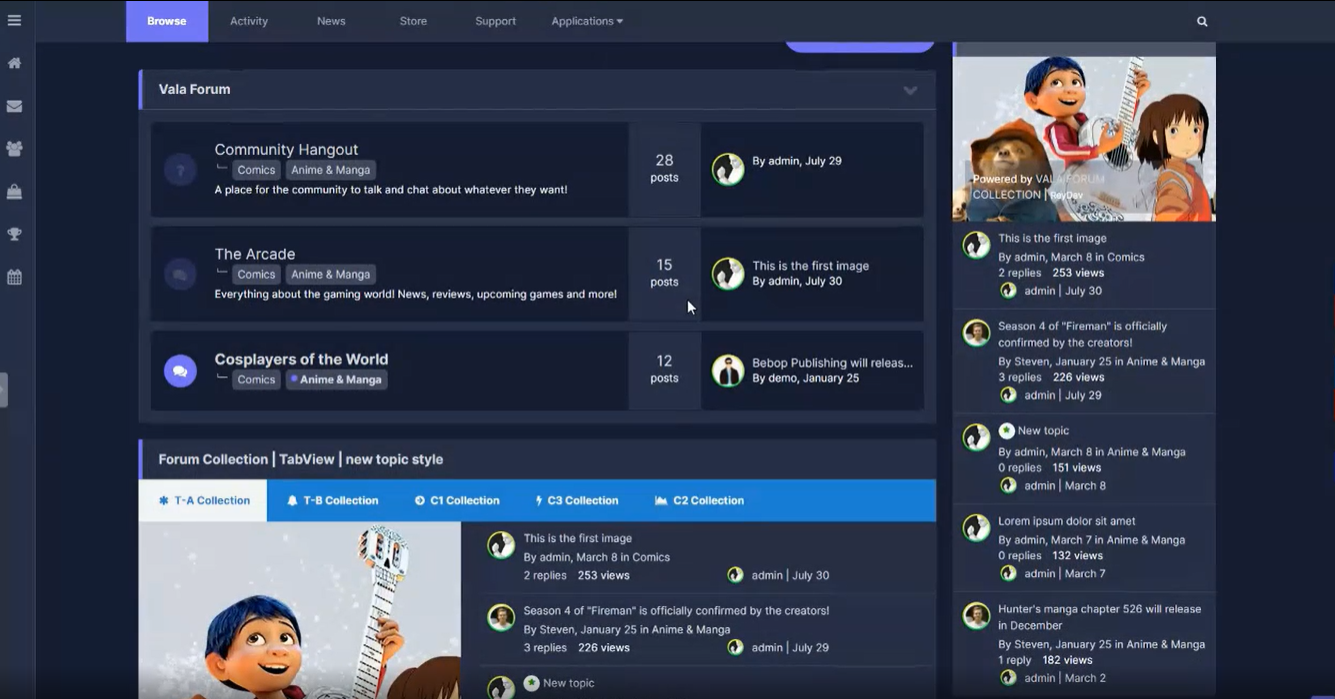Open Comics subforum under Community Hangout

(256, 170)
